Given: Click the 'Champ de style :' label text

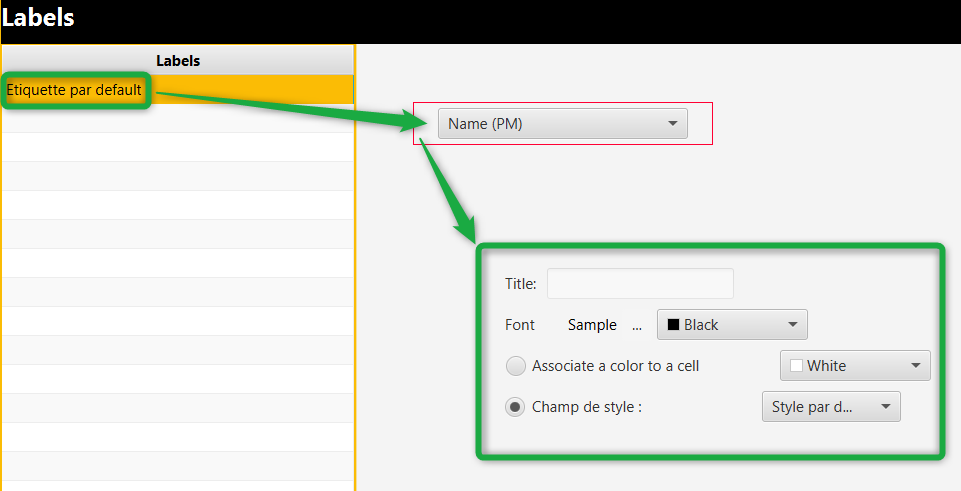Looking at the screenshot, I should [587, 407].
